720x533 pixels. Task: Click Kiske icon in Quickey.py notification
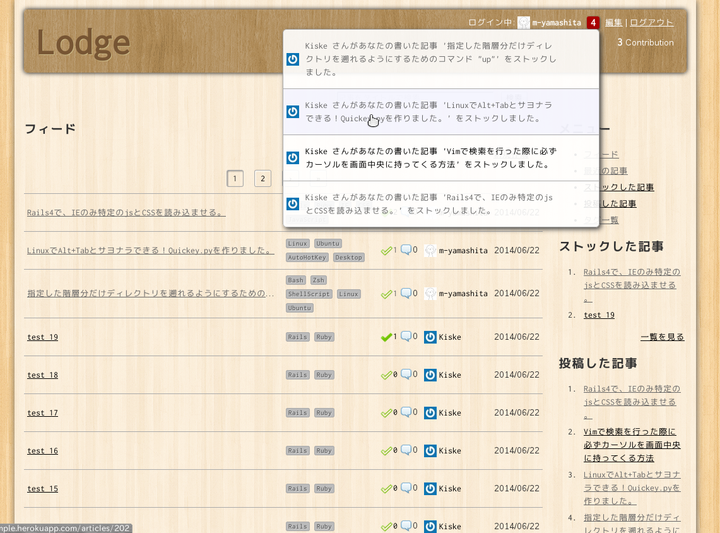coord(292,112)
